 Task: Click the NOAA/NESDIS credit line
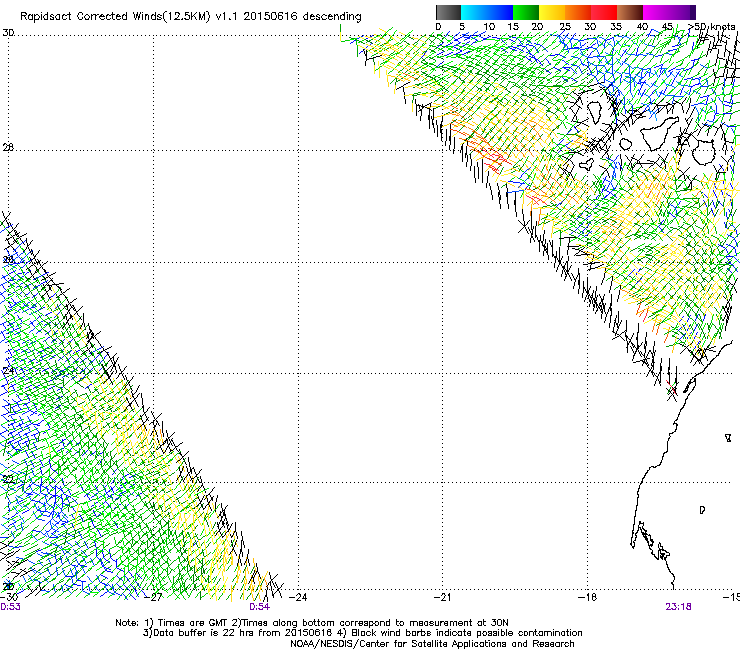click(432, 644)
